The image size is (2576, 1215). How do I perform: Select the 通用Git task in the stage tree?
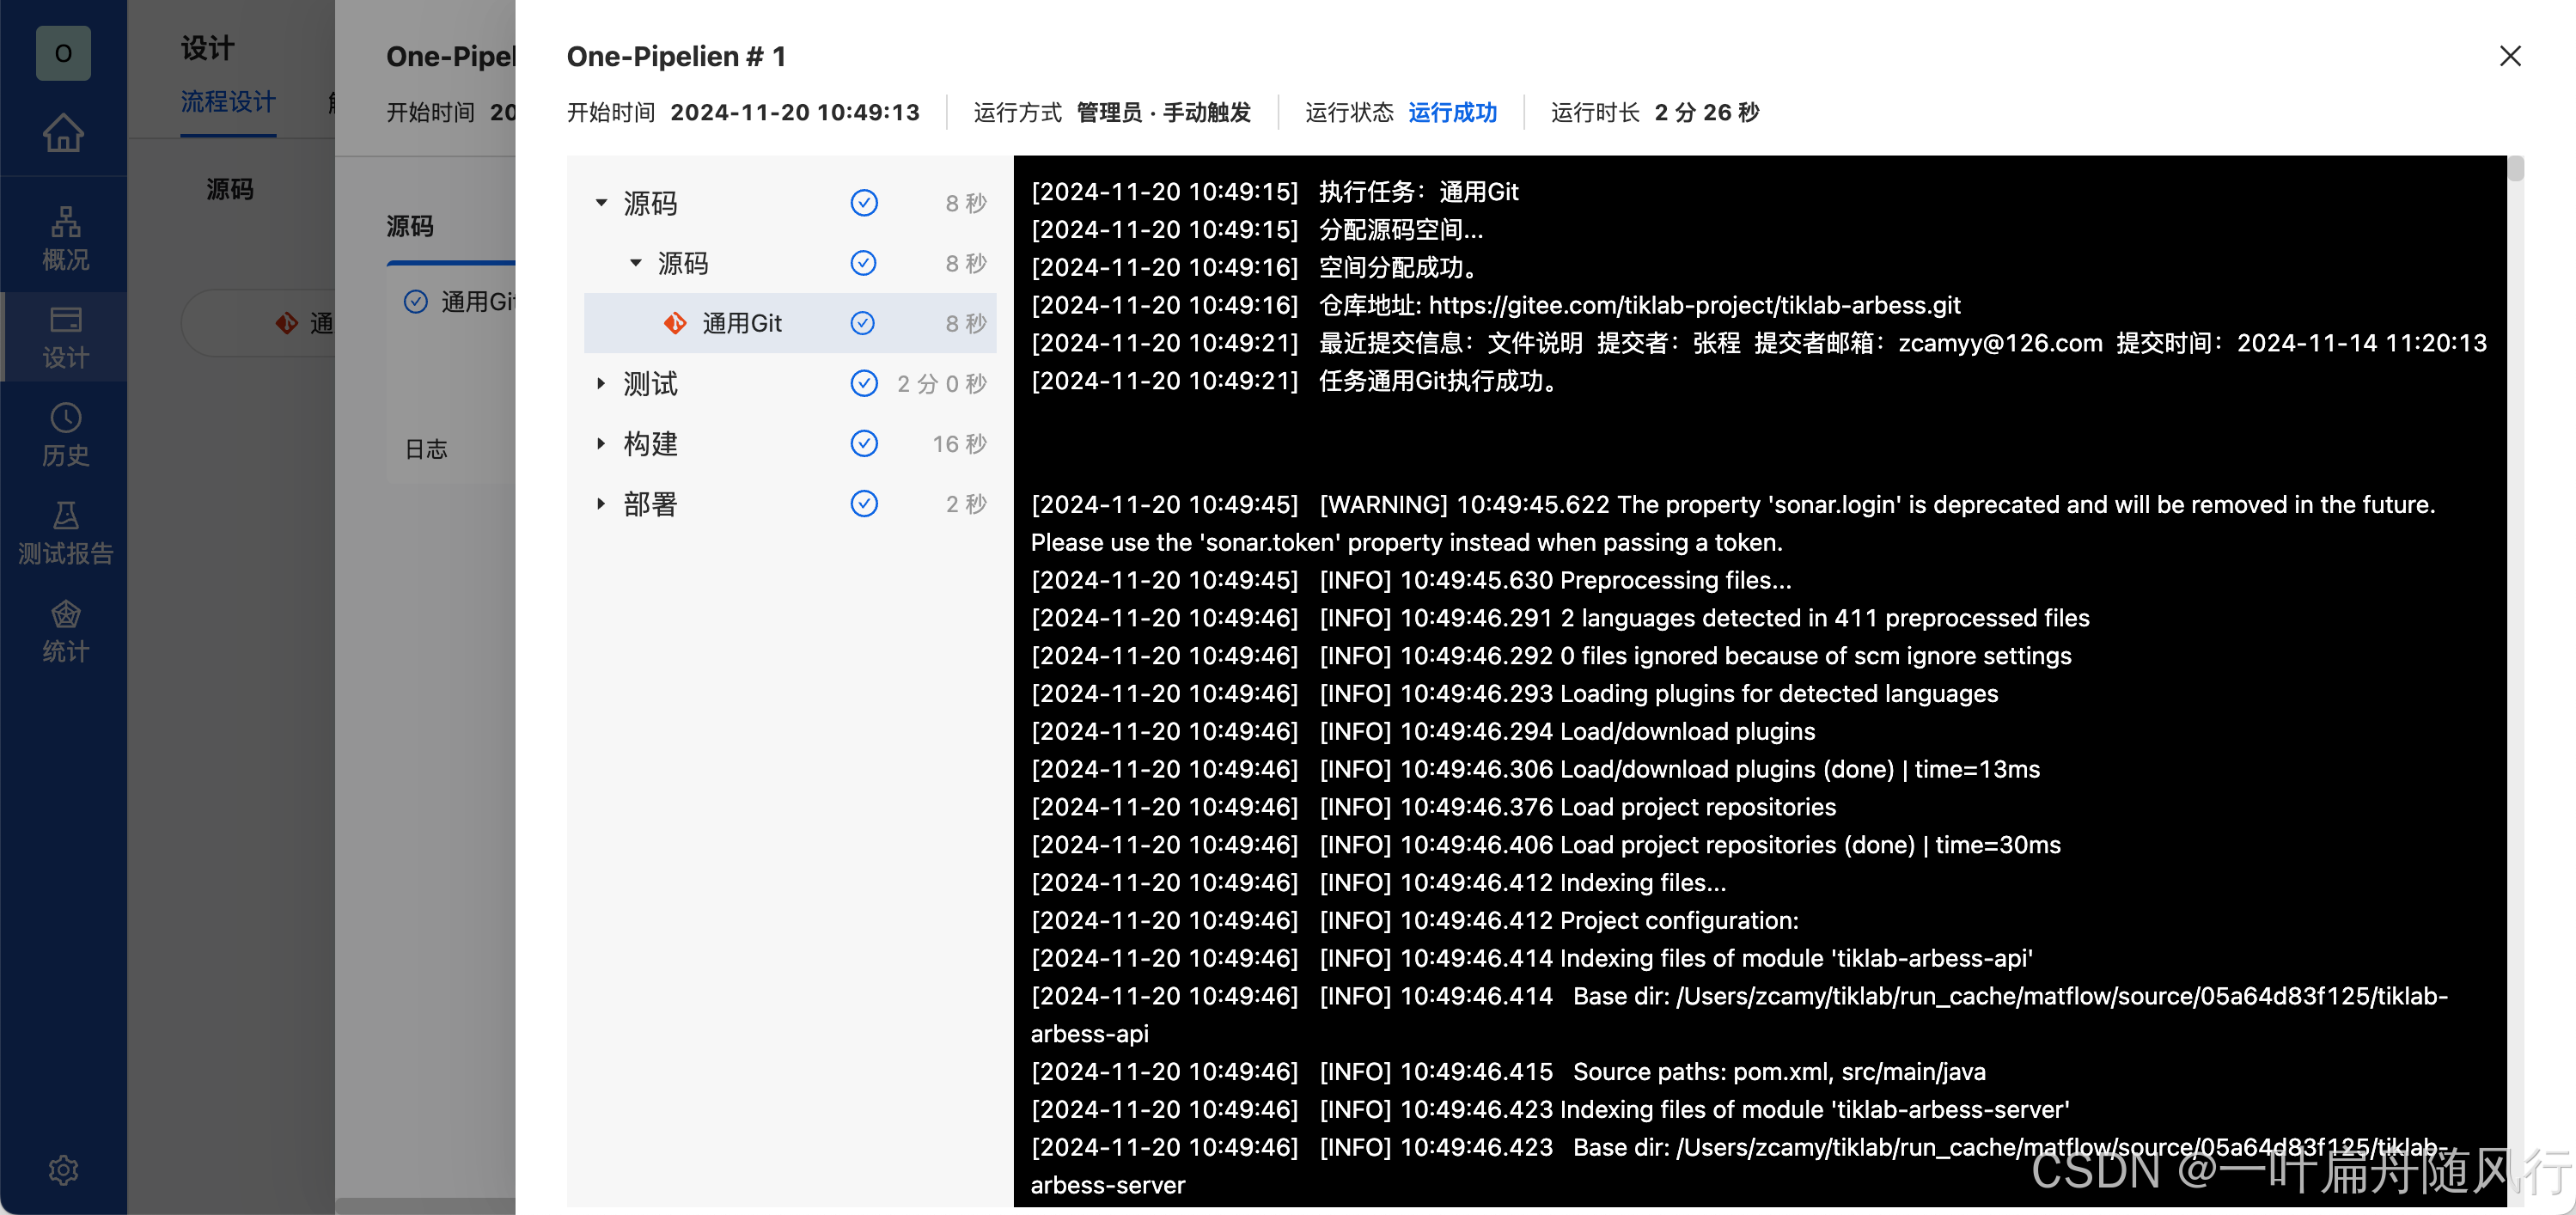(x=741, y=323)
